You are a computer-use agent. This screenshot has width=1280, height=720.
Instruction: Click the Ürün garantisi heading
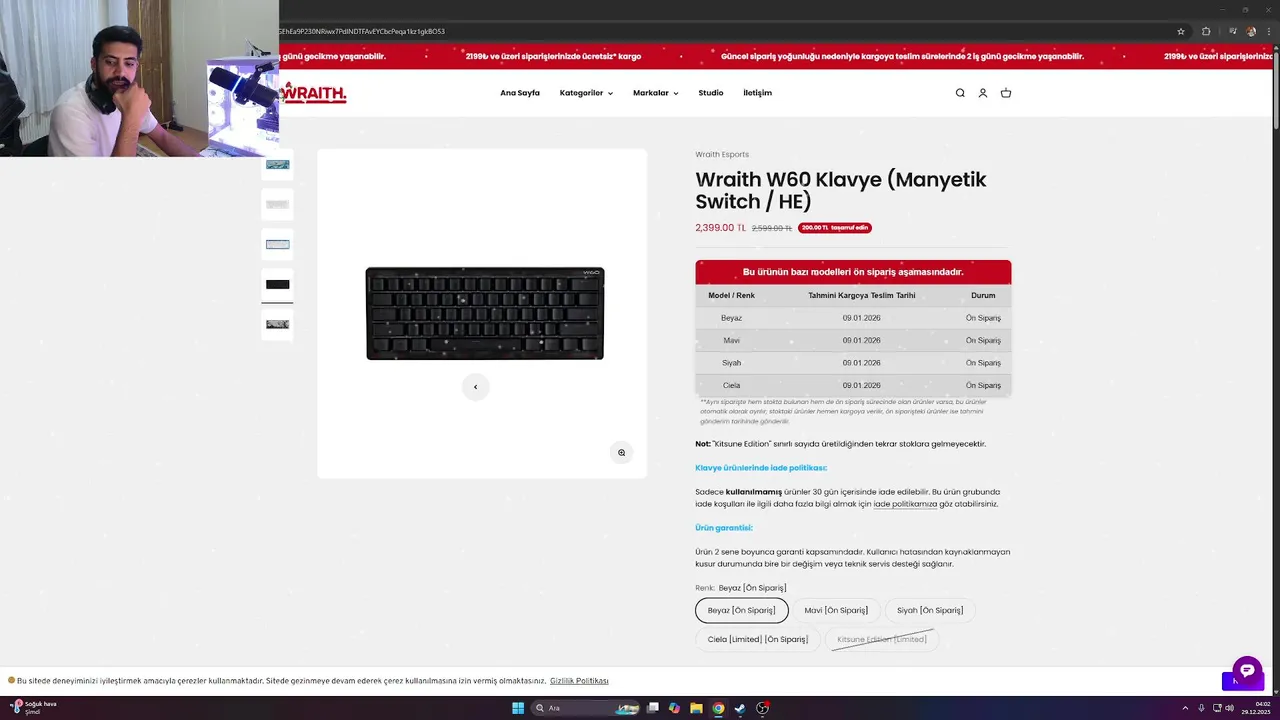pyautogui.click(x=724, y=528)
